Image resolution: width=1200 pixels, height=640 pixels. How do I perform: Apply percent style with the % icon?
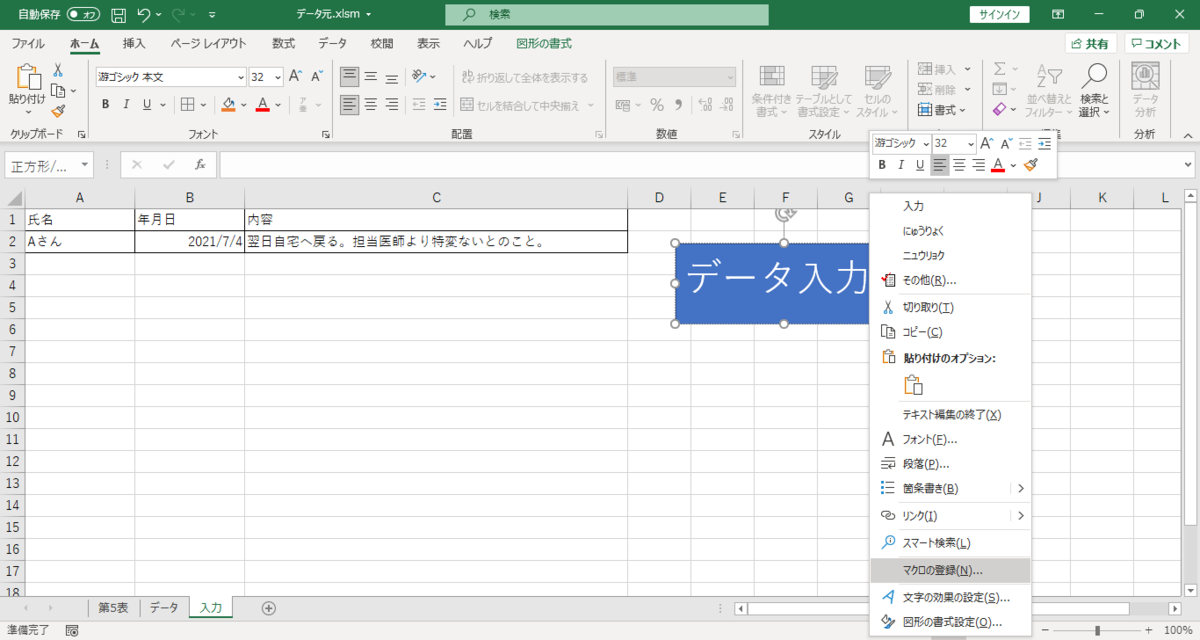pyautogui.click(x=656, y=104)
